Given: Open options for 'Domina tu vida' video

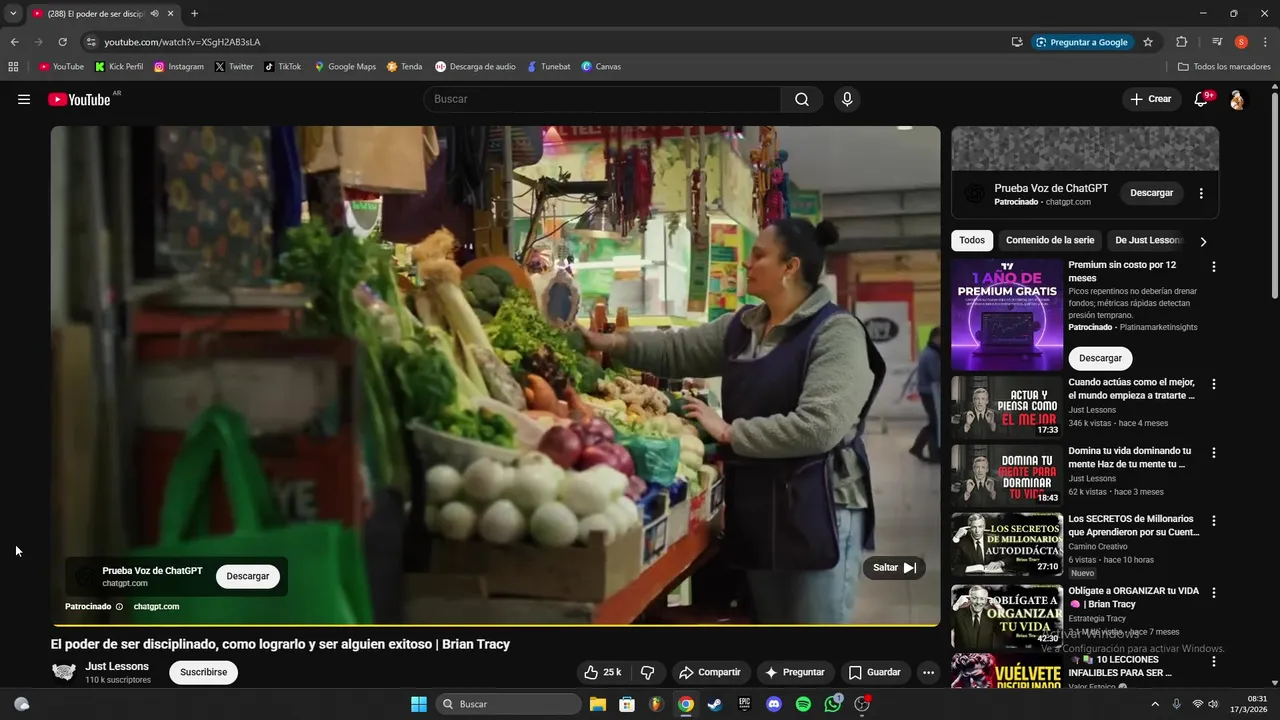Looking at the screenshot, I should pyautogui.click(x=1214, y=453).
